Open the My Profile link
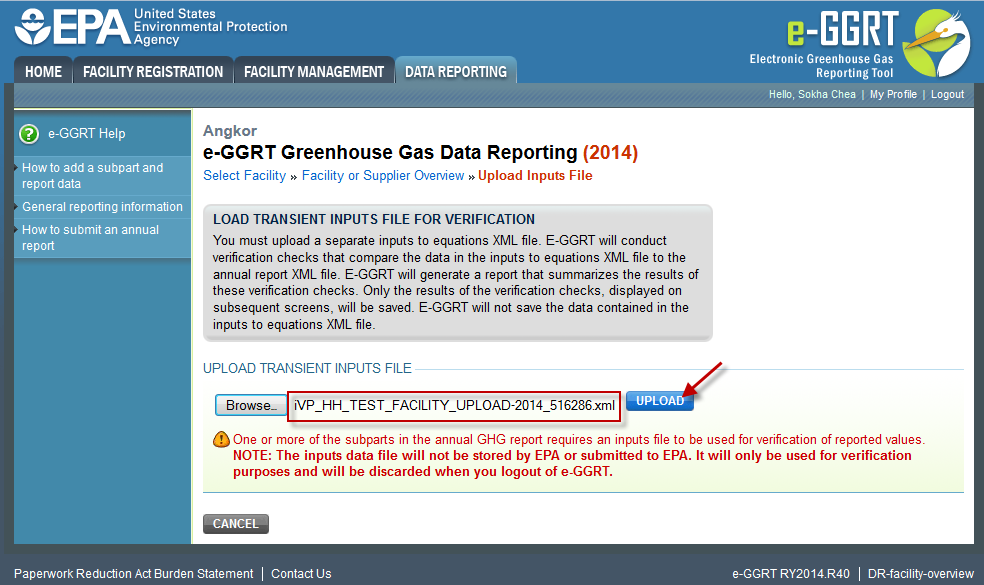This screenshot has height=585, width=984. coord(893,94)
